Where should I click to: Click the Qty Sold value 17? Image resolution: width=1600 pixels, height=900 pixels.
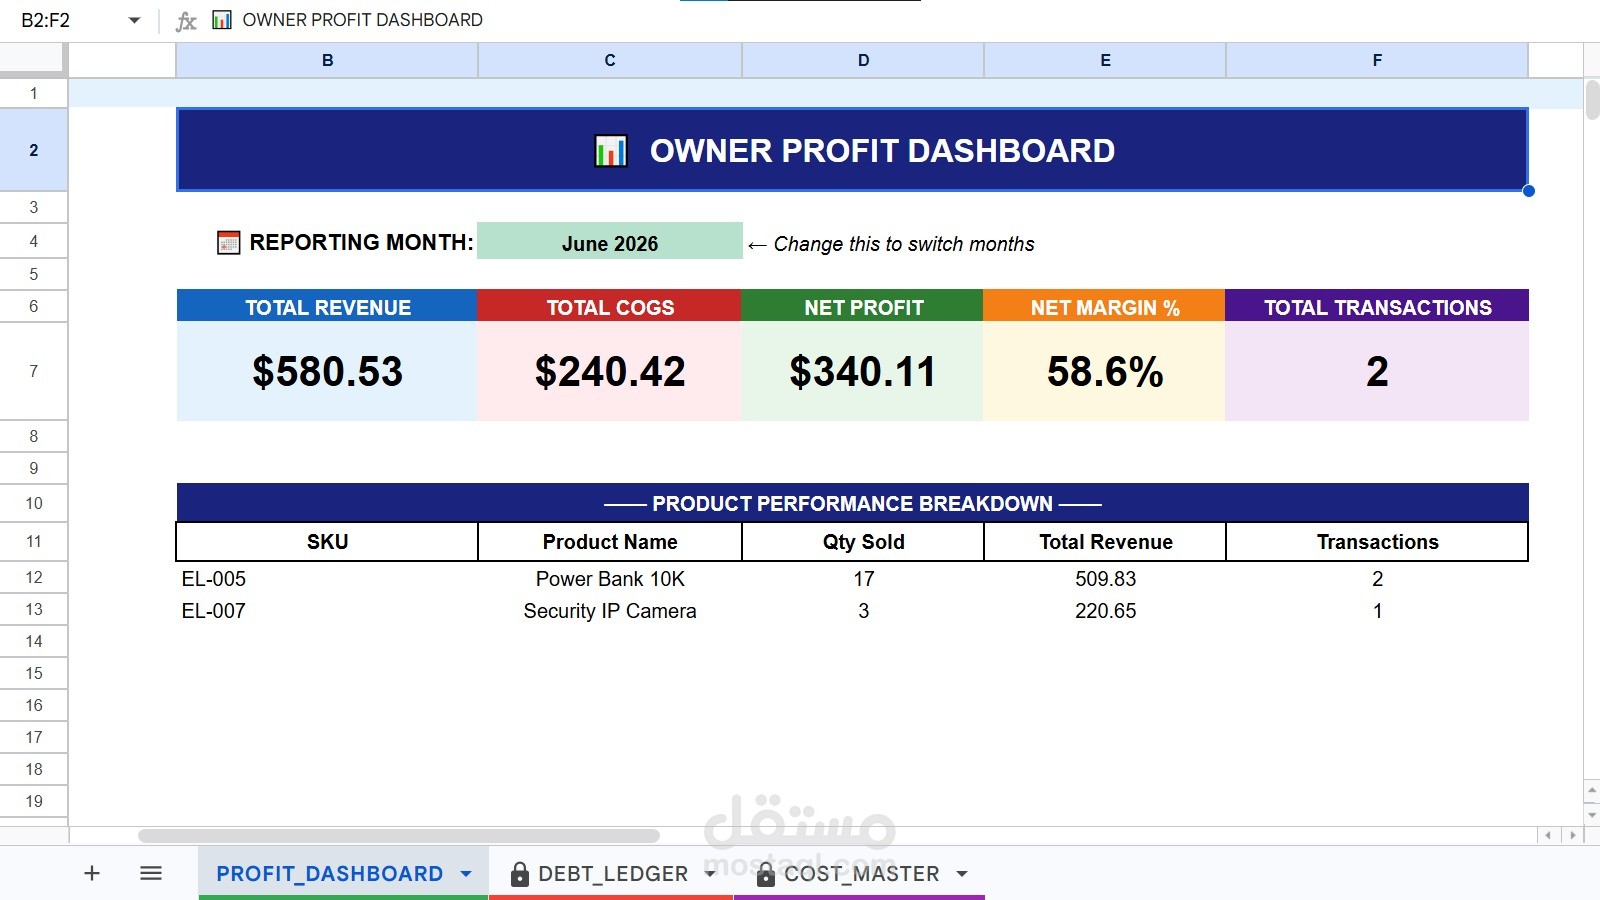coord(863,578)
